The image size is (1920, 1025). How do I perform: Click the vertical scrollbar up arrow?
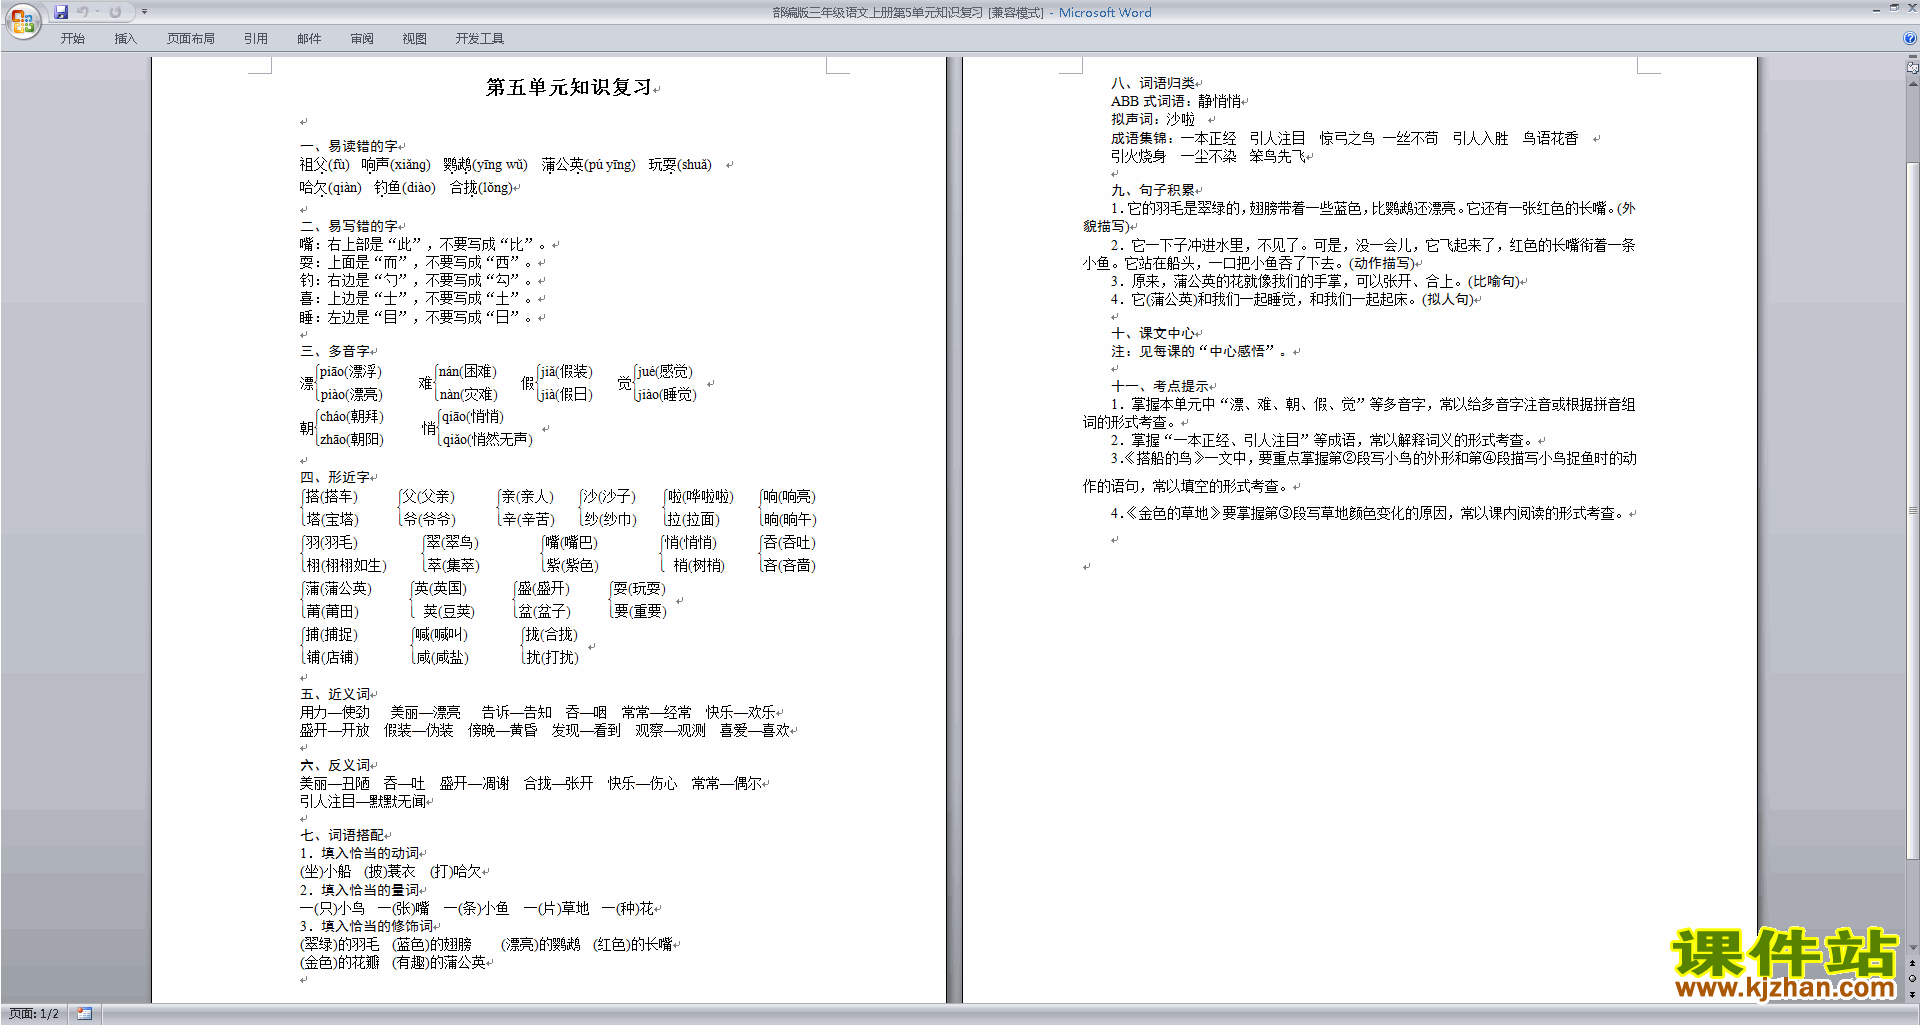tap(1913, 84)
